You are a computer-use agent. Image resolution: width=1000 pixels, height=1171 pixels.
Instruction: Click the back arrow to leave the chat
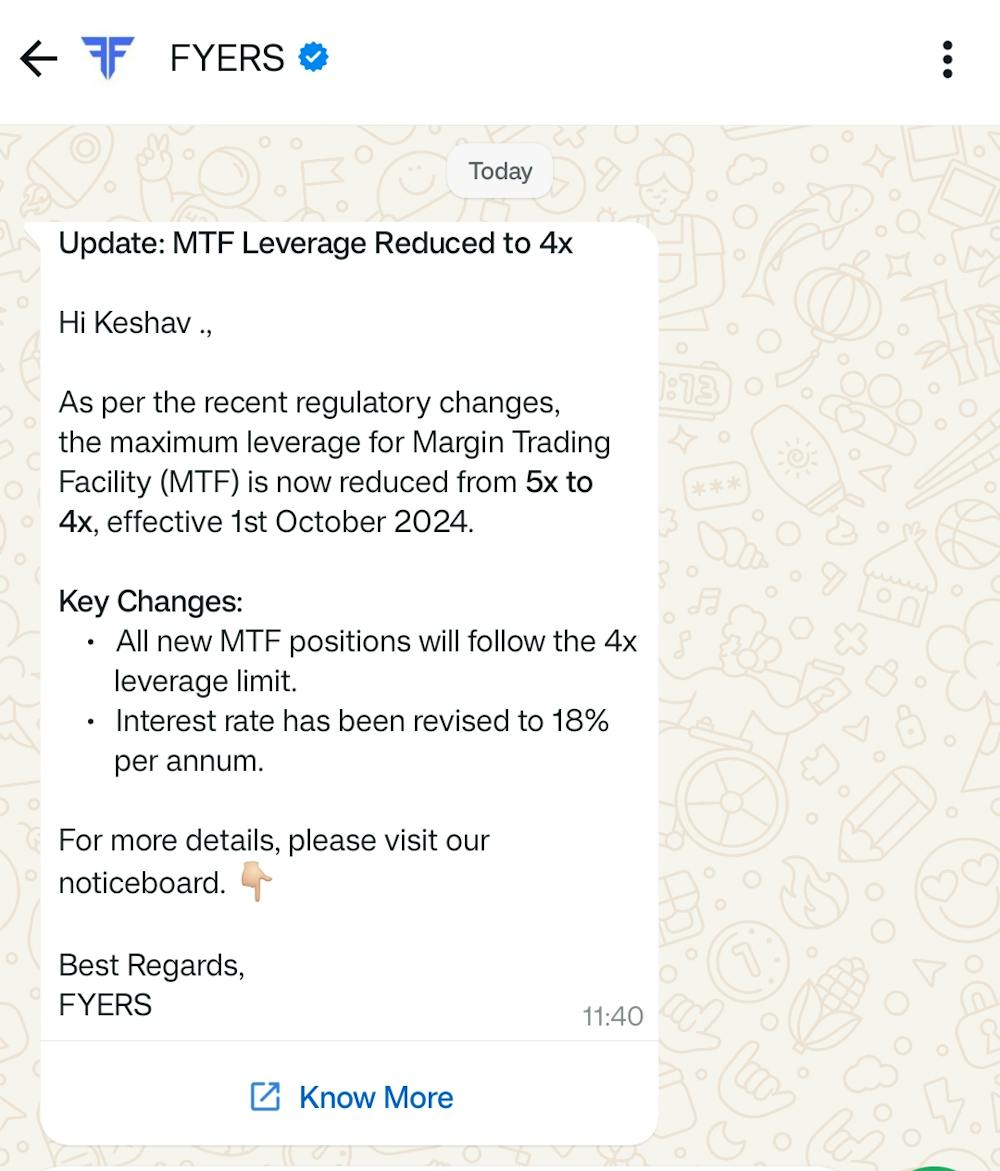point(38,58)
